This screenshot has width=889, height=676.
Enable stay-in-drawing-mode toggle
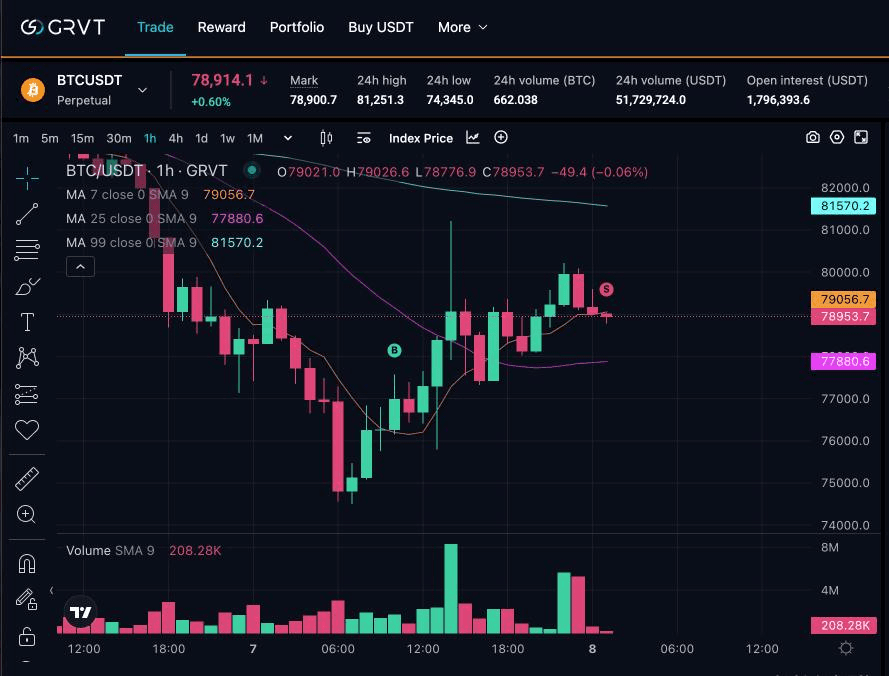coord(27,599)
